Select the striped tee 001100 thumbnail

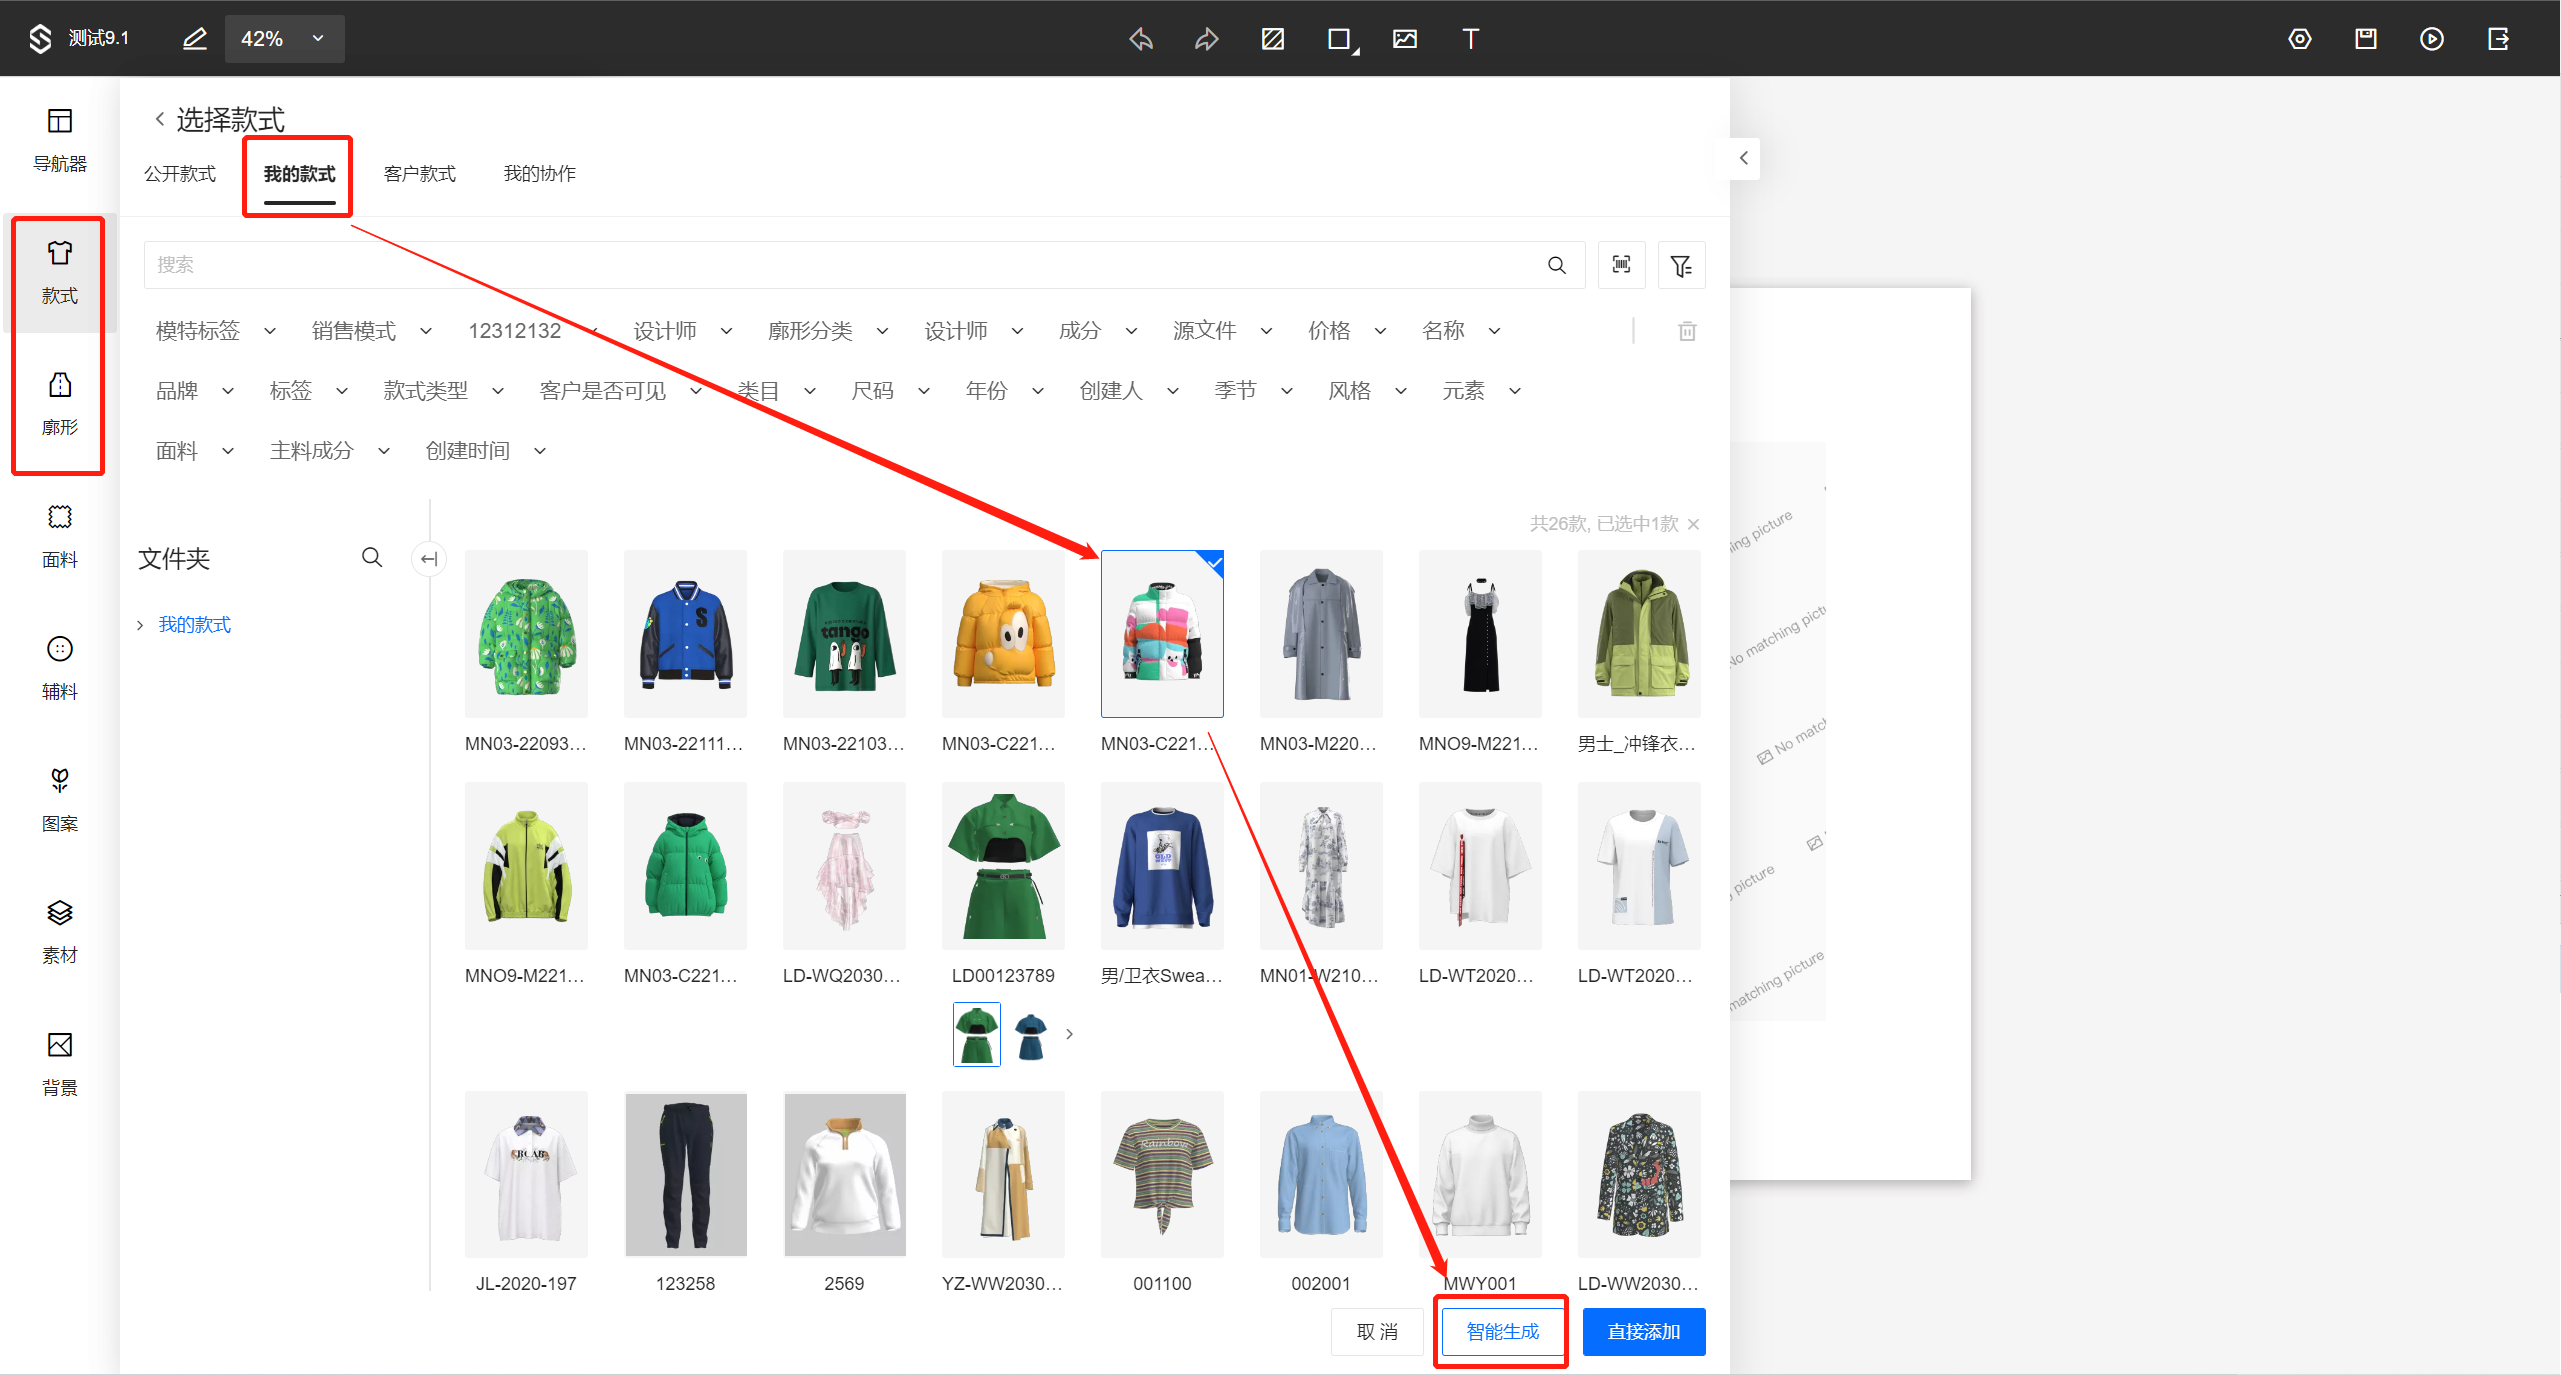1162,1175
